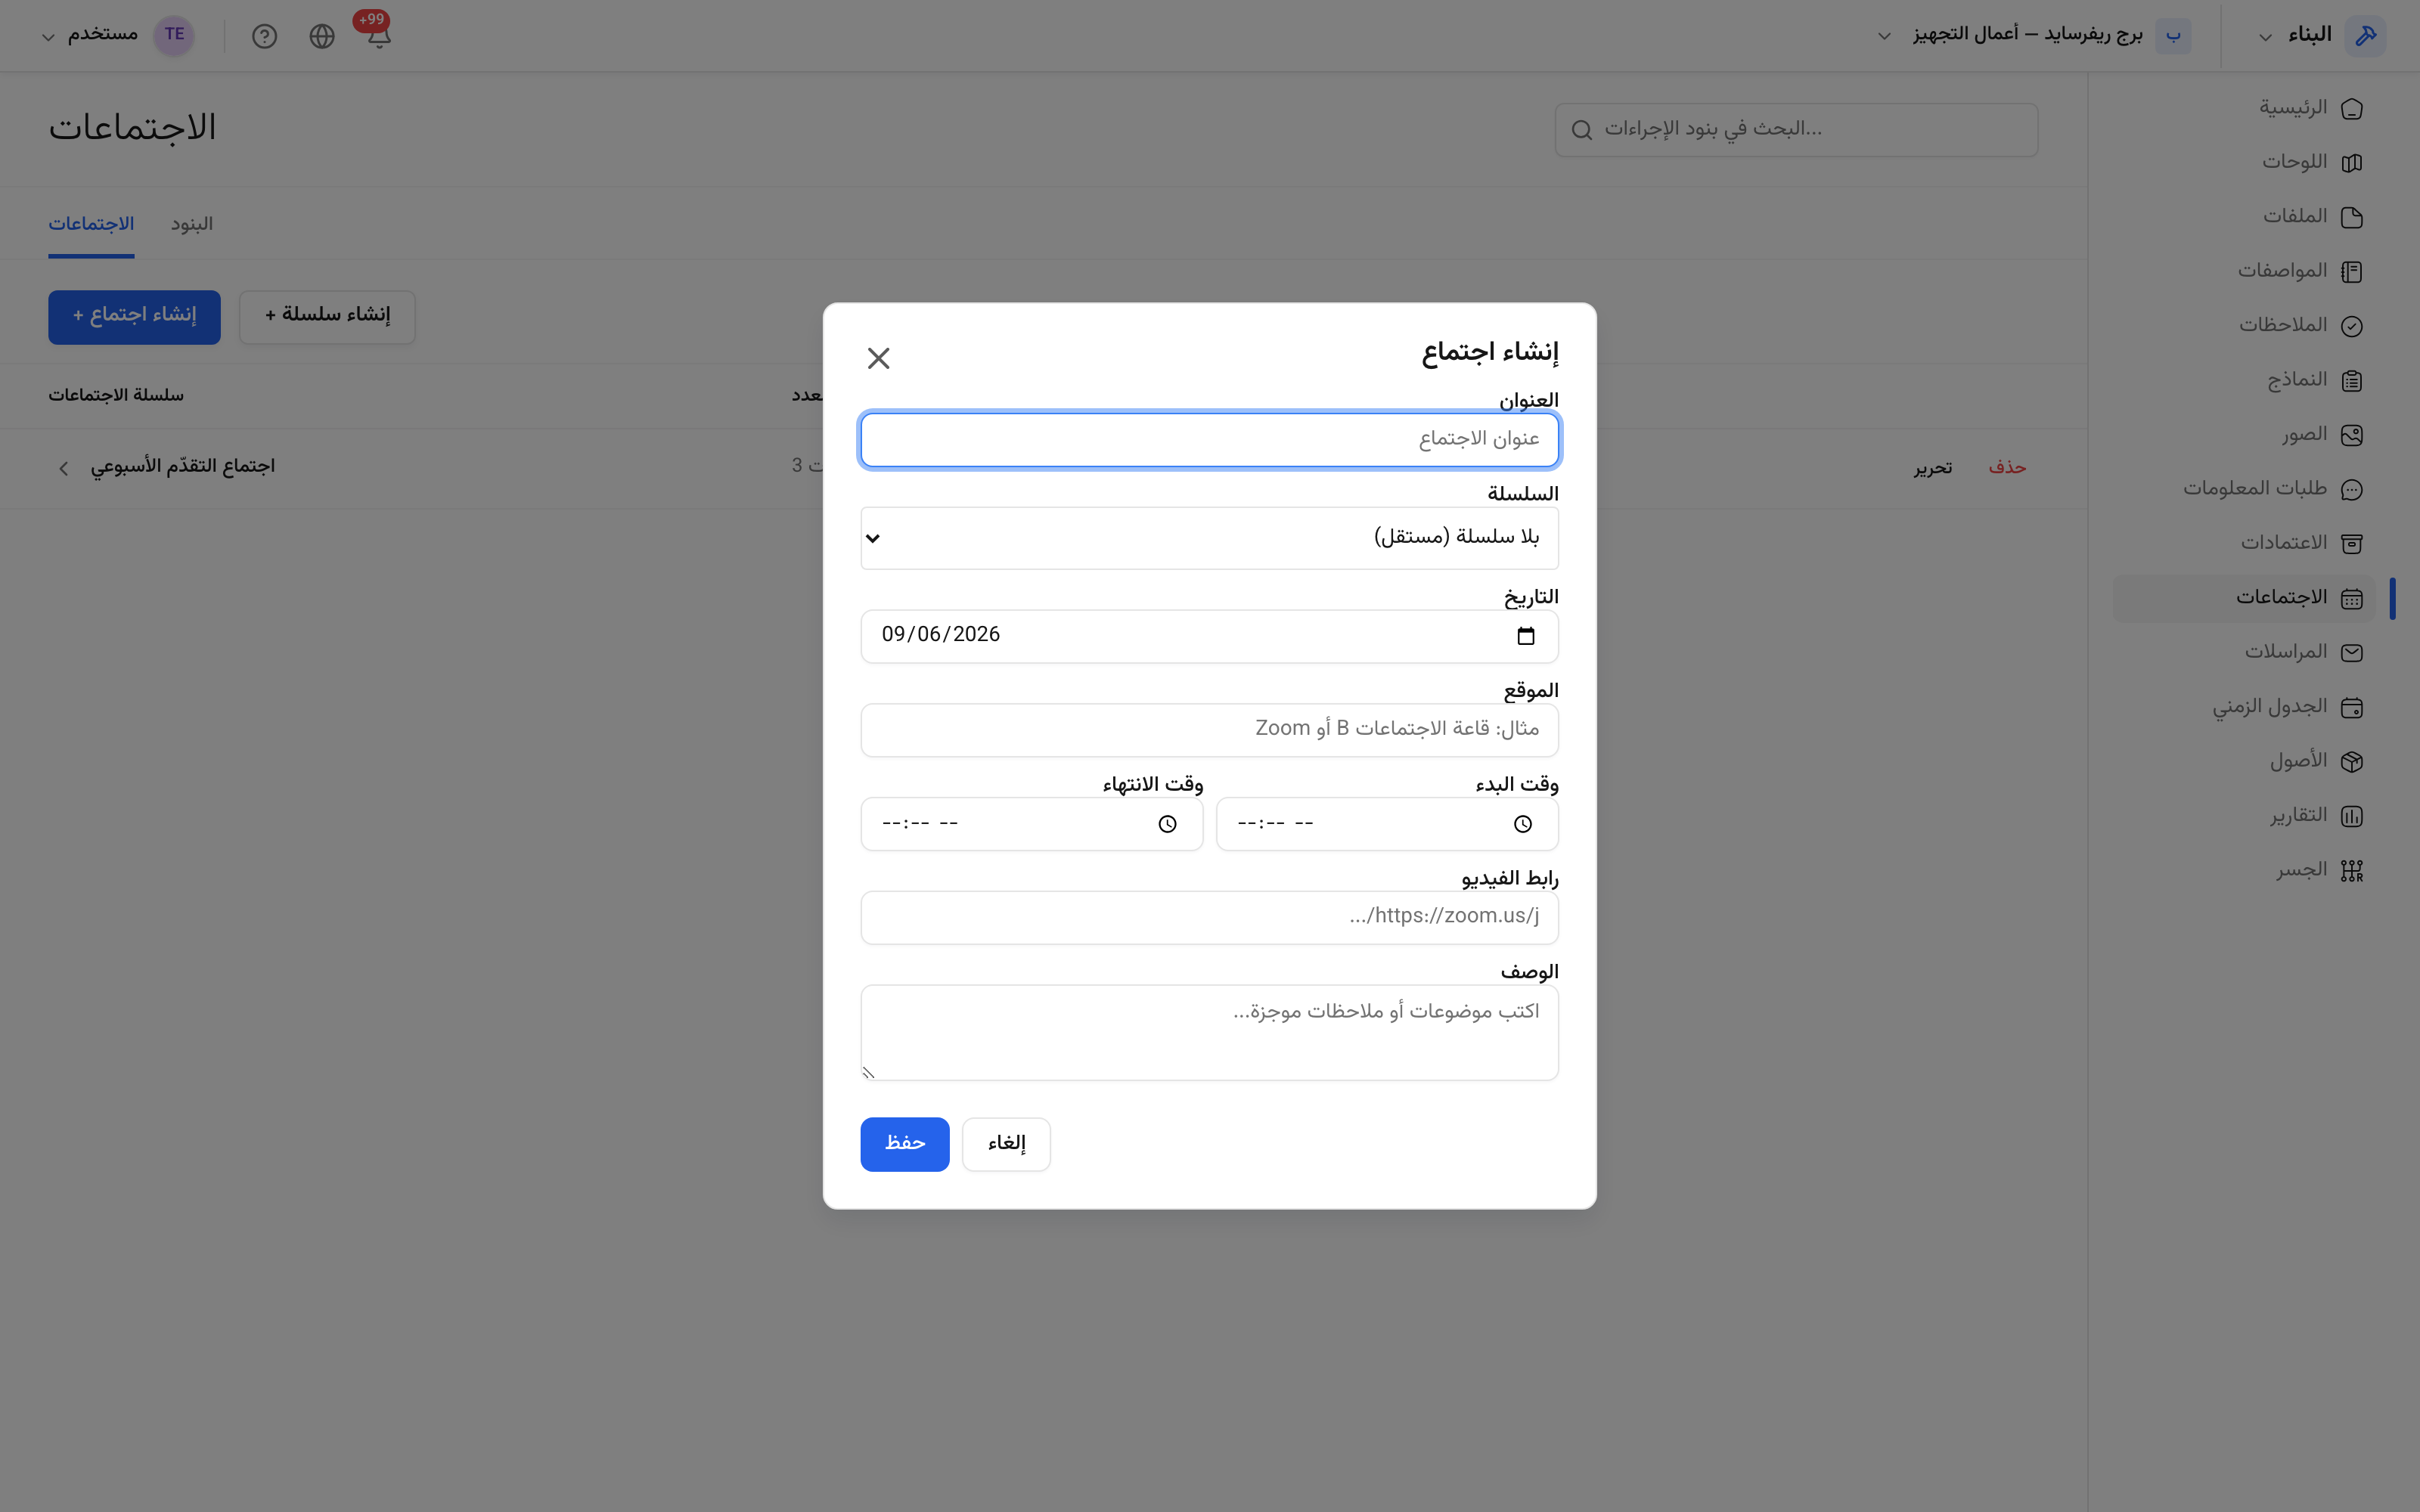The height and width of the screenshot is (1512, 2420).
Task: Click the location الموقع input field
Action: pos(1209,730)
